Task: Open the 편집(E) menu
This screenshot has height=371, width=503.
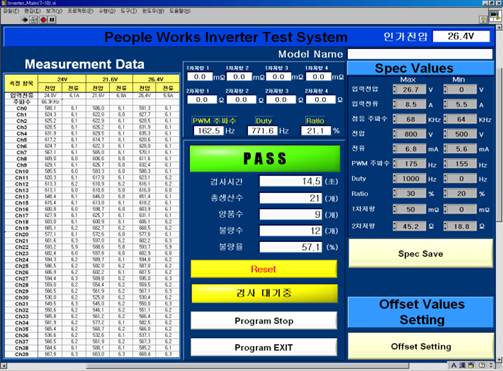Action: [x=32, y=11]
